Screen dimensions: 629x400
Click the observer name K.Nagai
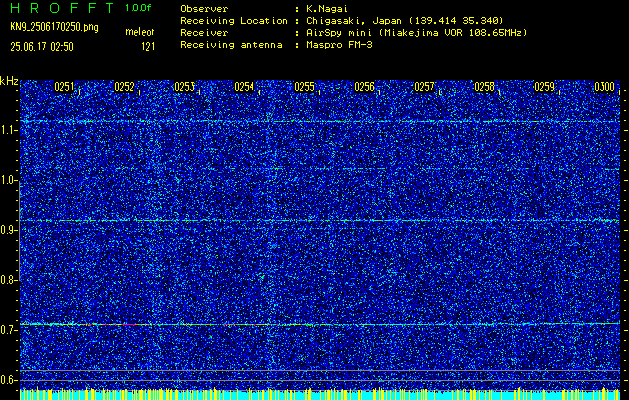coord(327,9)
